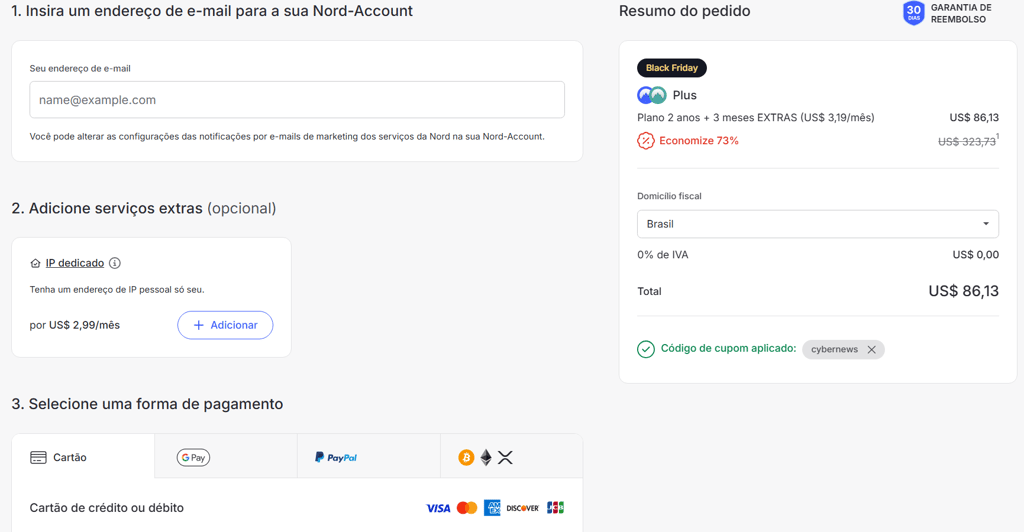Click the Plus plan logo icon
Screen dimensions: 1024x532
coord(652,95)
